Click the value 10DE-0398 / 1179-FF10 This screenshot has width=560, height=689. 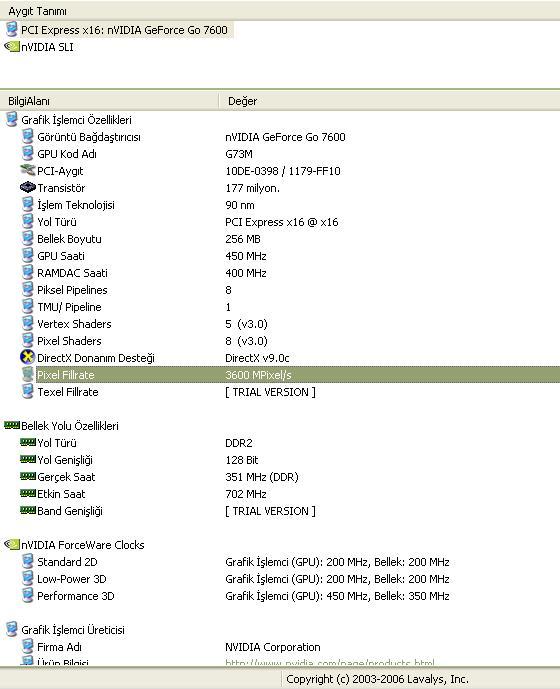(283, 171)
